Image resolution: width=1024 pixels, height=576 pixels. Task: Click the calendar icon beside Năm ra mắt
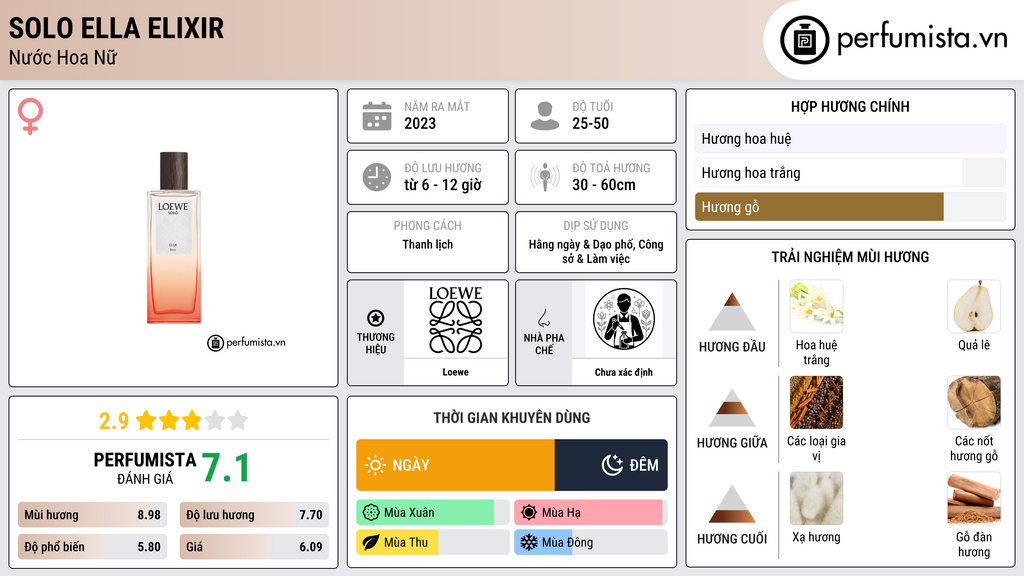(x=377, y=116)
